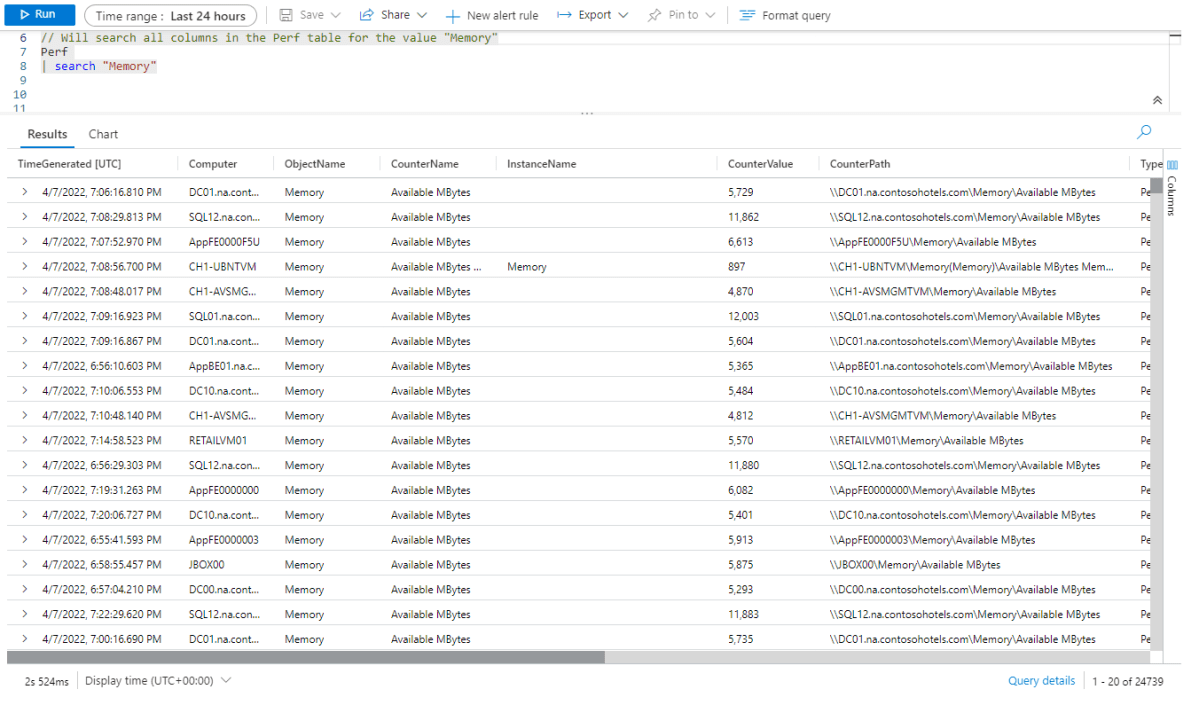Open the Query details link
1199x705 pixels.
(1041, 680)
